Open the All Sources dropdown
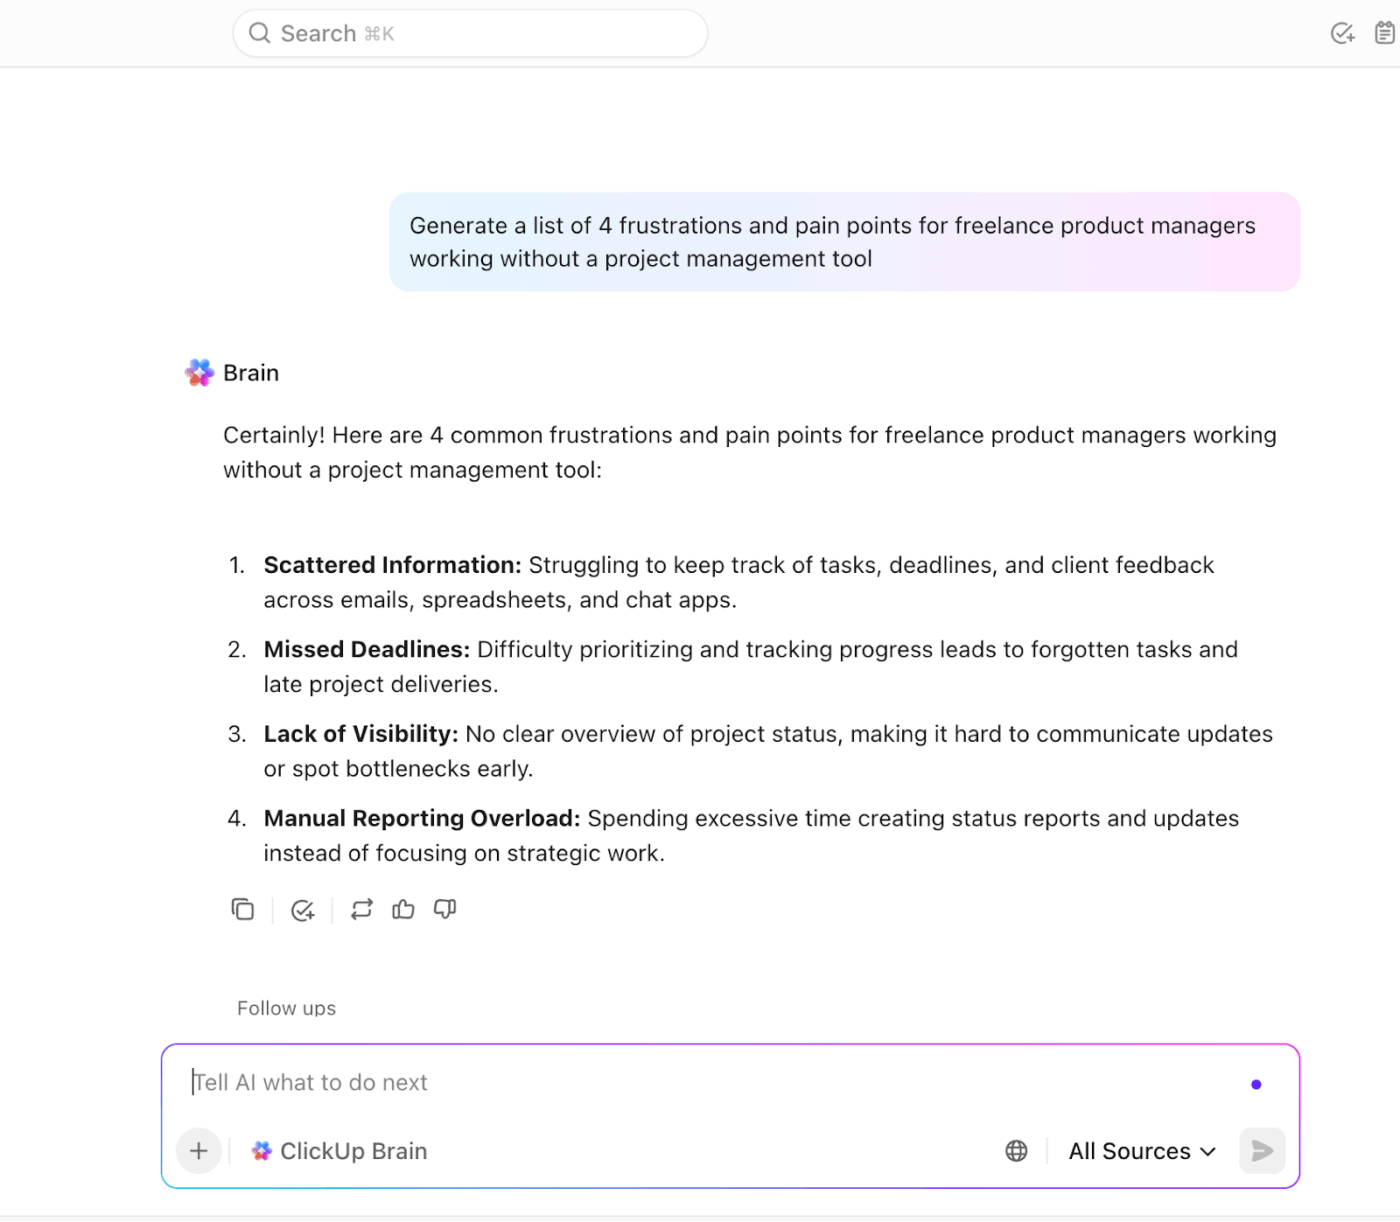Image resolution: width=1400 pixels, height=1222 pixels. coord(1142,1151)
